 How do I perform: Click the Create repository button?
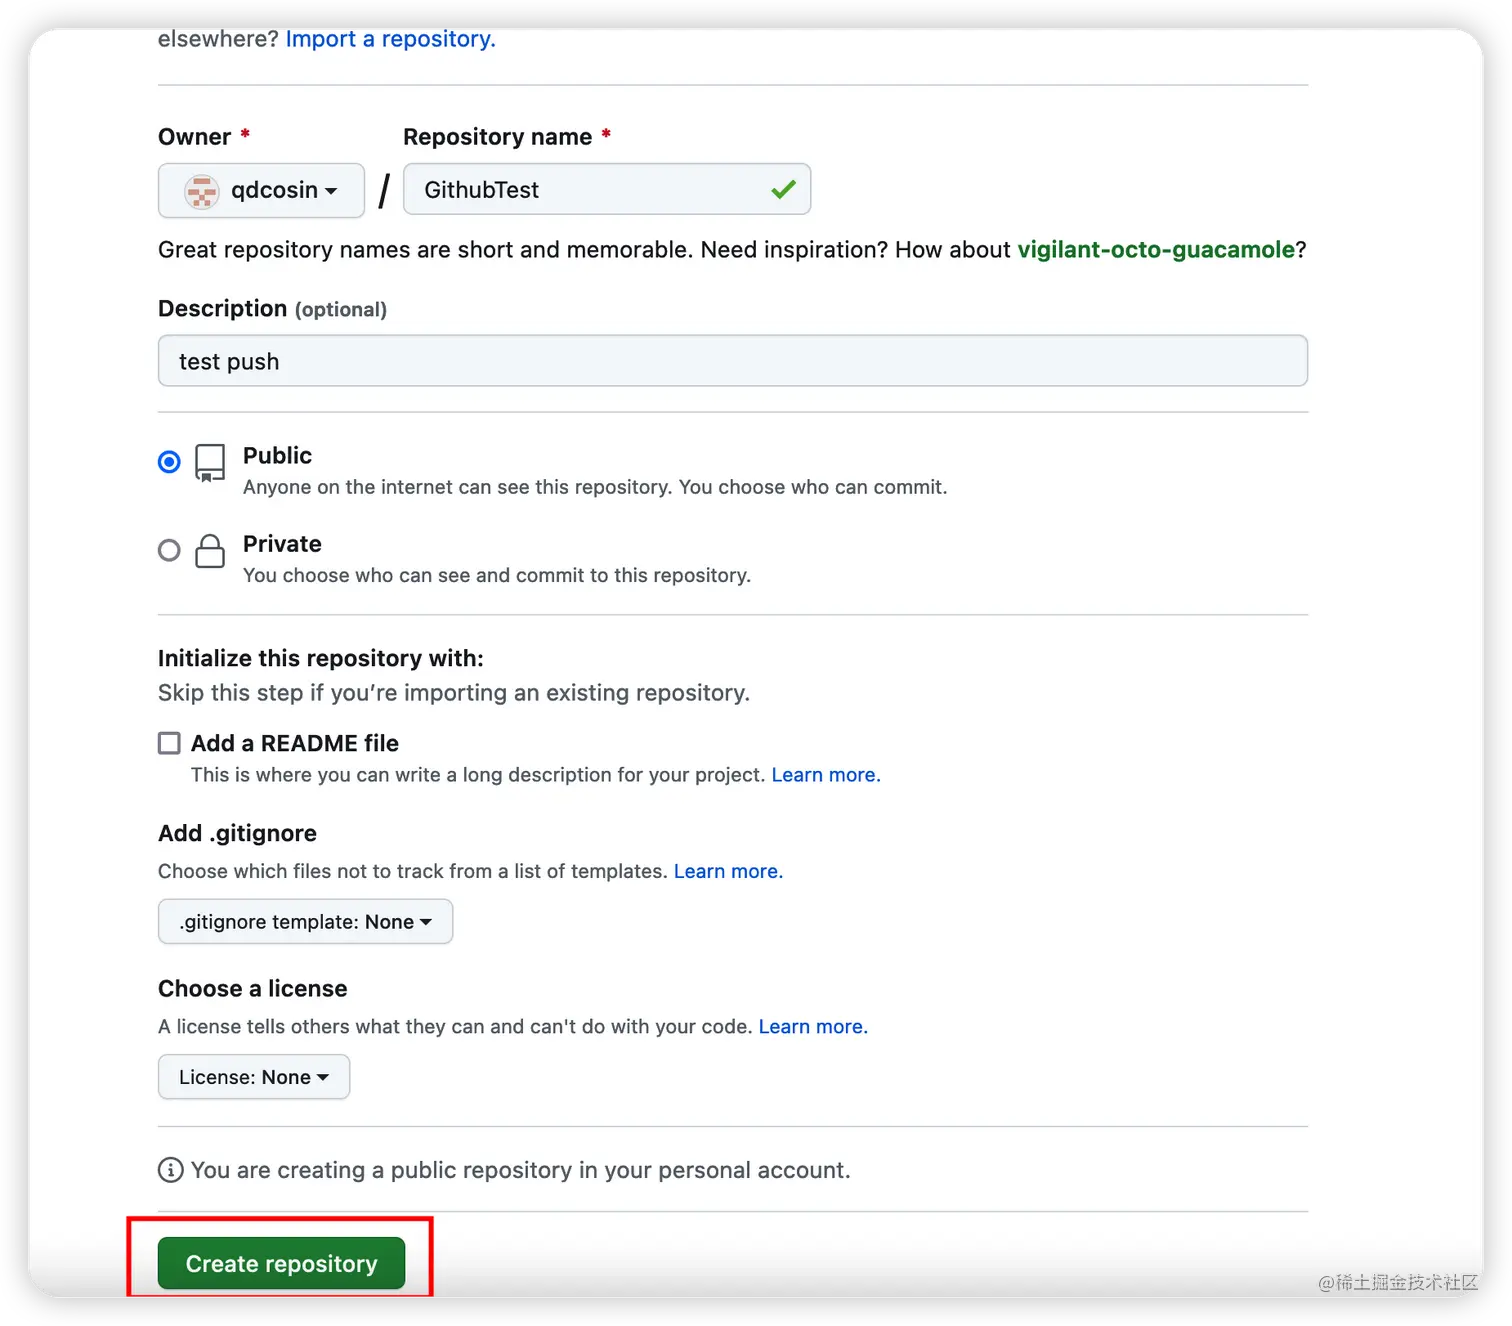pyautogui.click(x=281, y=1264)
